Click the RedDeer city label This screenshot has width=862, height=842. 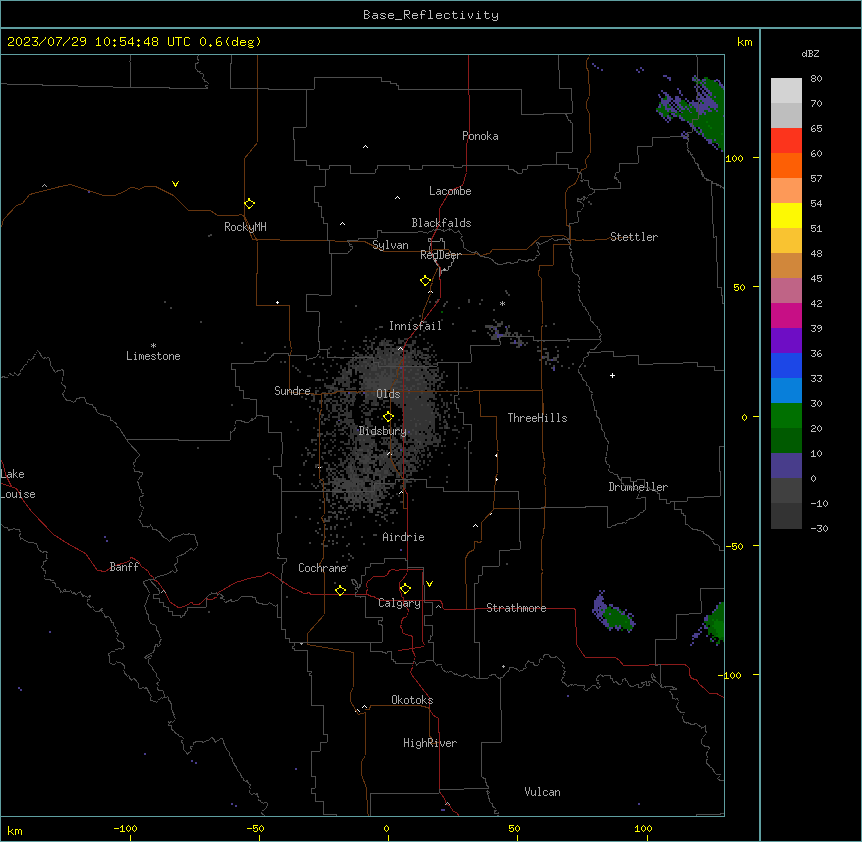click(440, 255)
